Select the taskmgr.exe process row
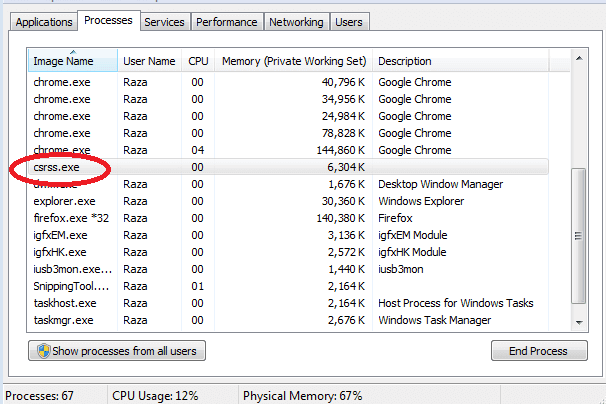This screenshot has width=606, height=404. point(63,320)
